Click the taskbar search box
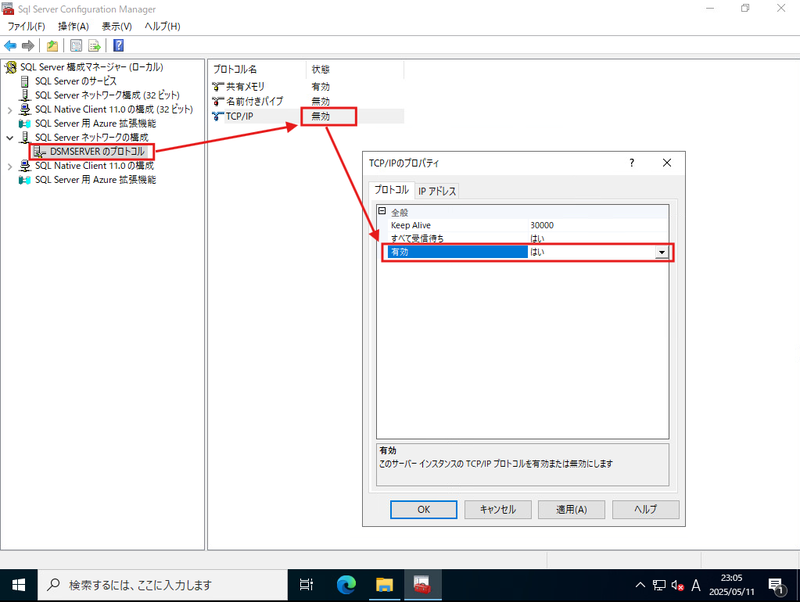 [162, 585]
